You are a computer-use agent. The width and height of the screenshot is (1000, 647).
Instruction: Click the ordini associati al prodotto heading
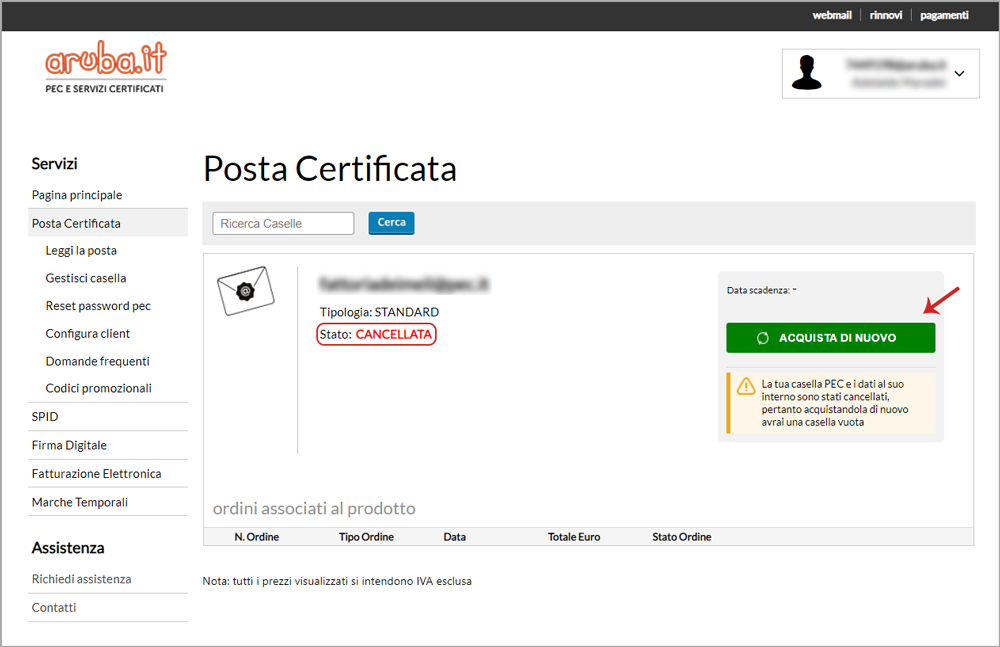click(x=314, y=509)
